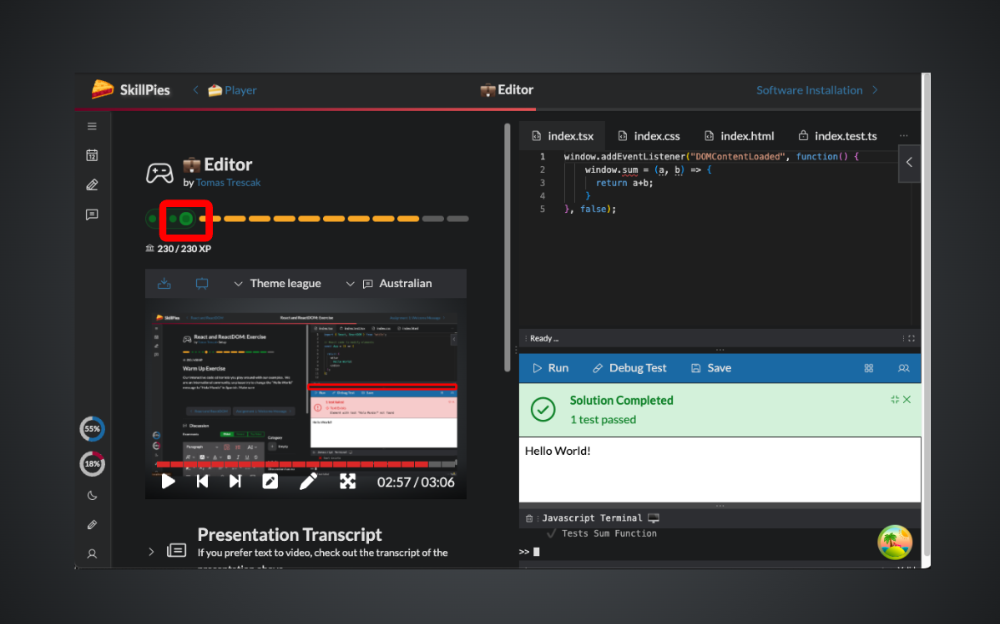Screen dimensions: 1000x624
Task: Open the Australian language dropdown
Action: tap(397, 284)
